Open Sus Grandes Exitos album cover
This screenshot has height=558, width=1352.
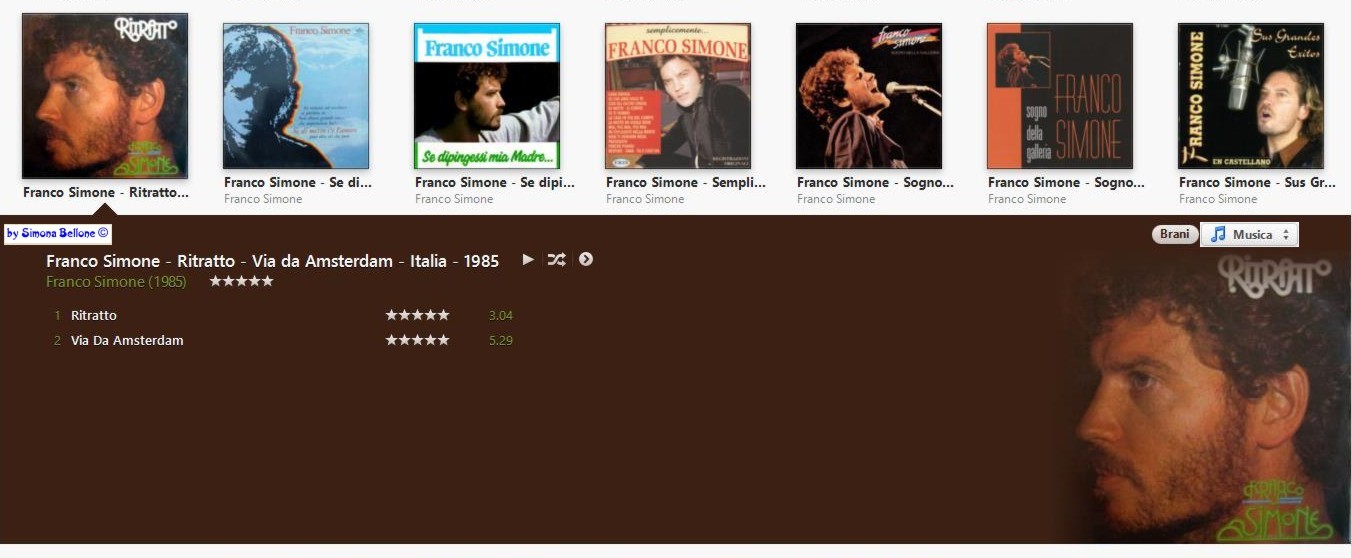click(x=1251, y=96)
